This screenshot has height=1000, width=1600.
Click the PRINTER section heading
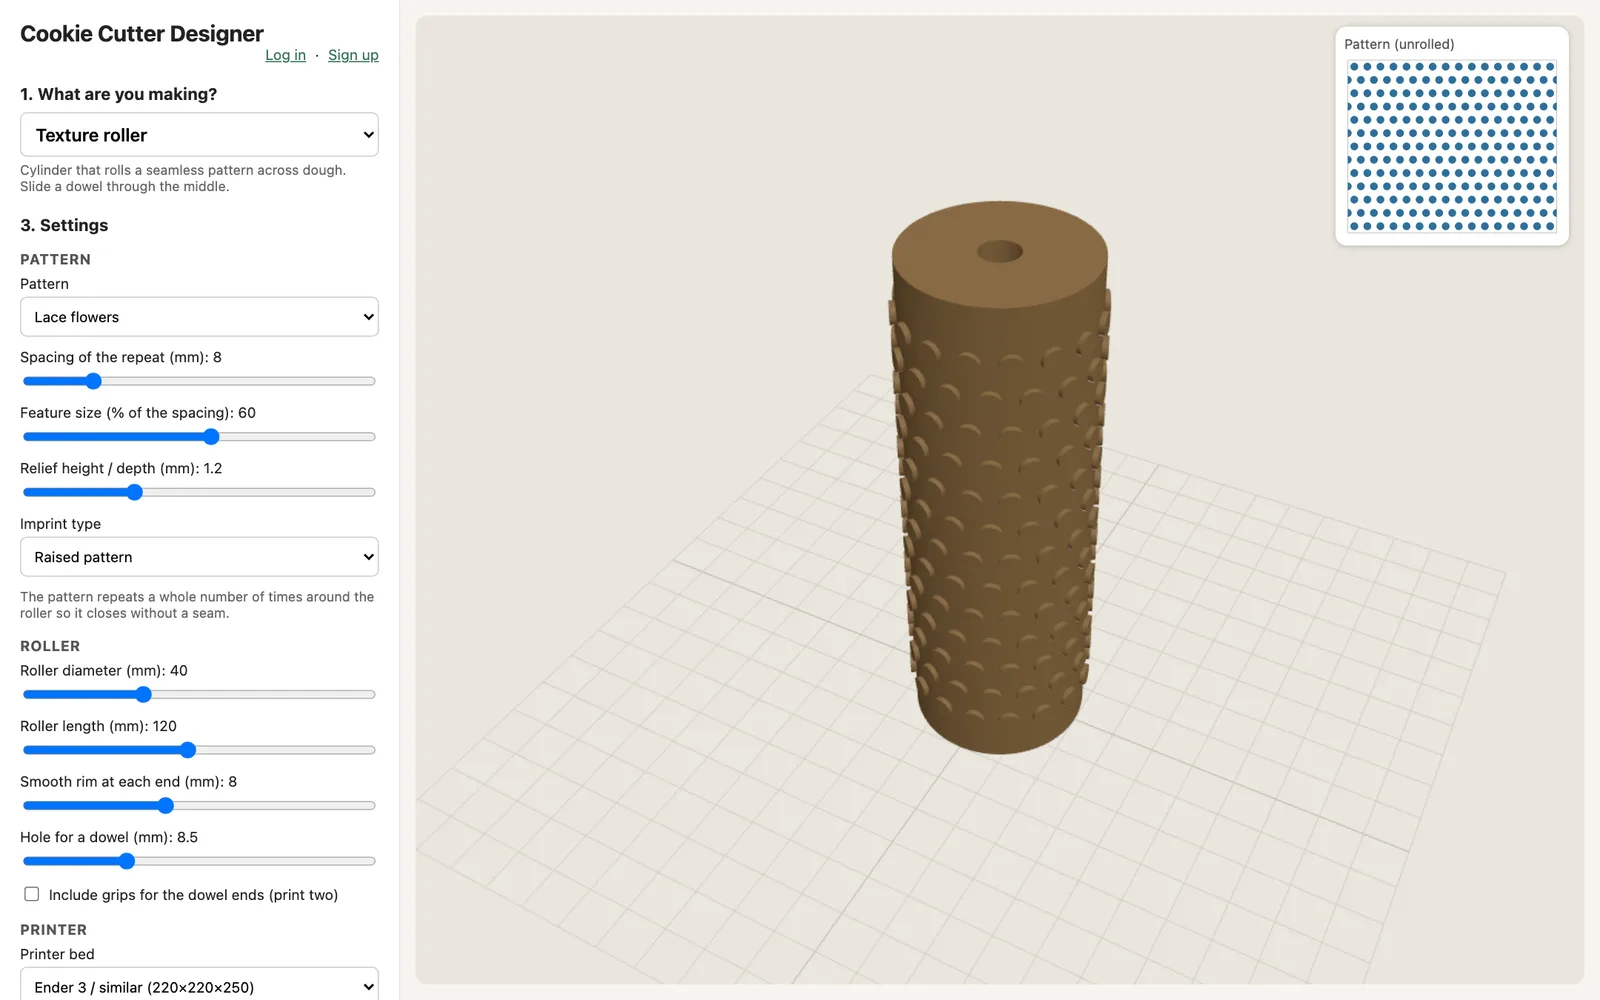click(x=54, y=930)
